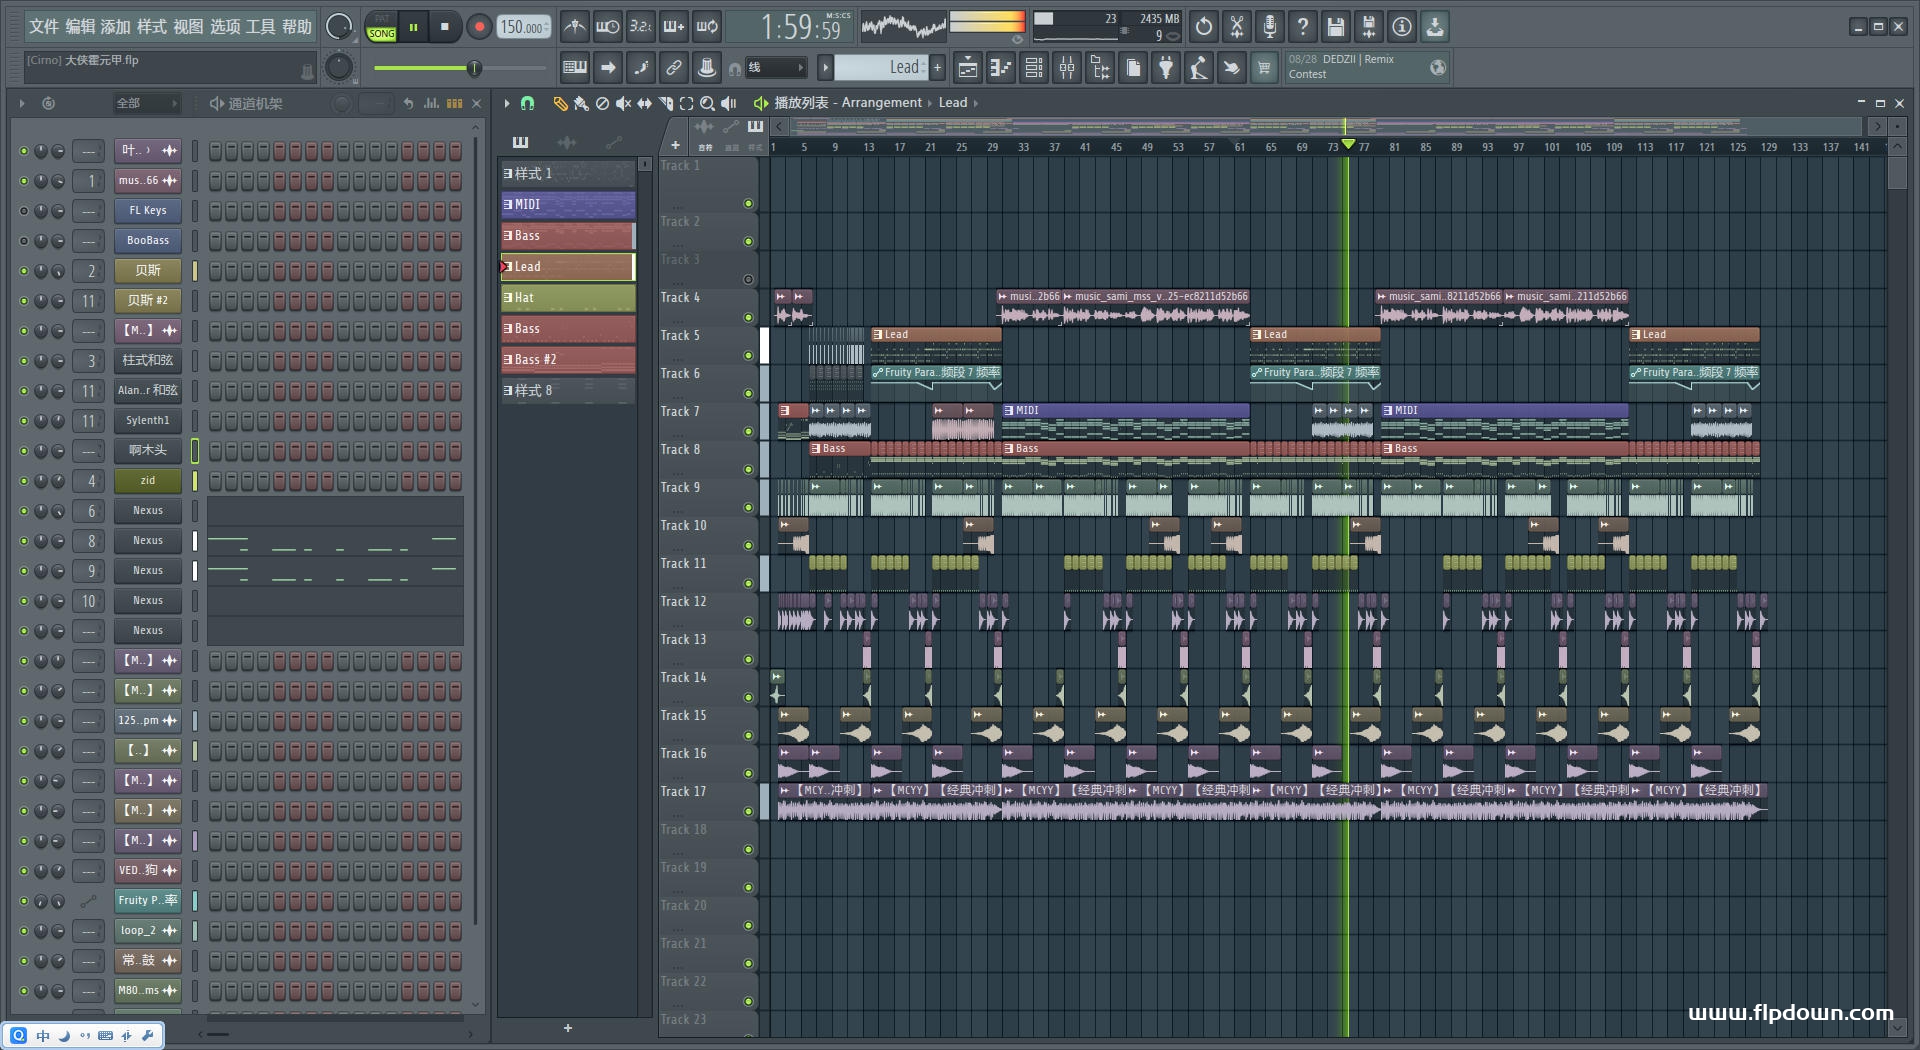Open the piano roll view icon
The height and width of the screenshot is (1050, 1920).
[1000, 68]
